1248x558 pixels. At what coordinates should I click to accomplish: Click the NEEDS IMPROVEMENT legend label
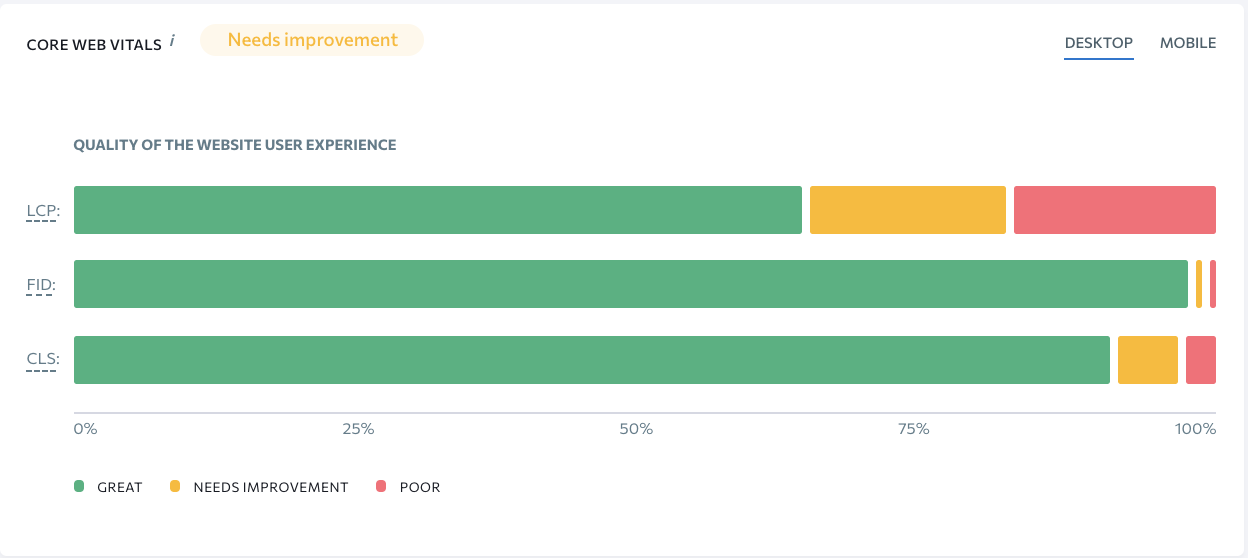point(271,487)
